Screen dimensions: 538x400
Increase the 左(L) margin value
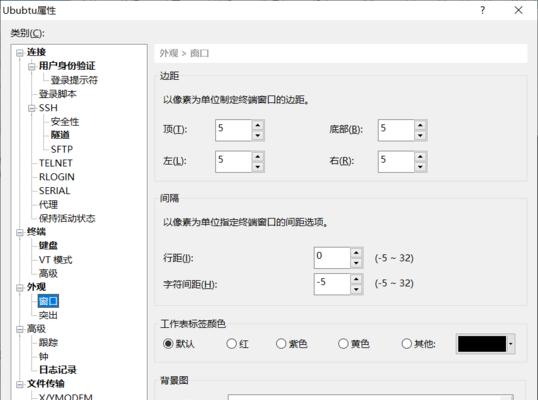click(258, 156)
